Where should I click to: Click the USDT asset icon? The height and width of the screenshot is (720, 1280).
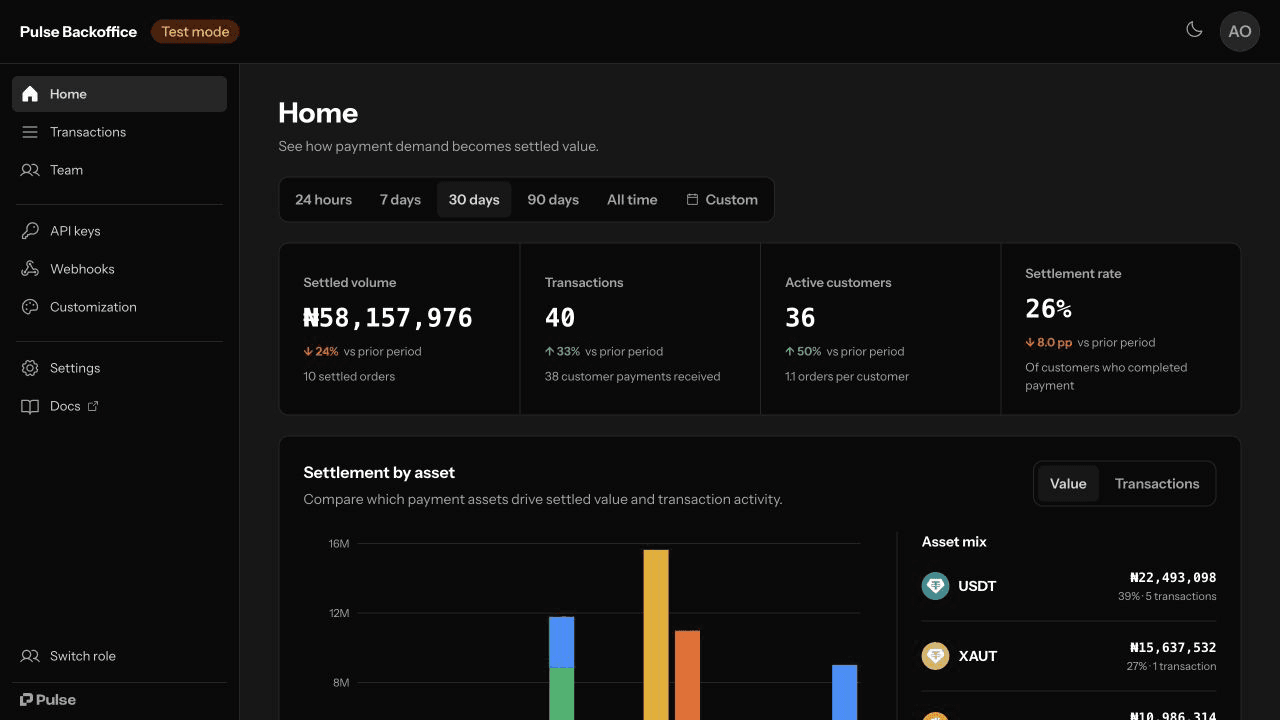(x=935, y=586)
